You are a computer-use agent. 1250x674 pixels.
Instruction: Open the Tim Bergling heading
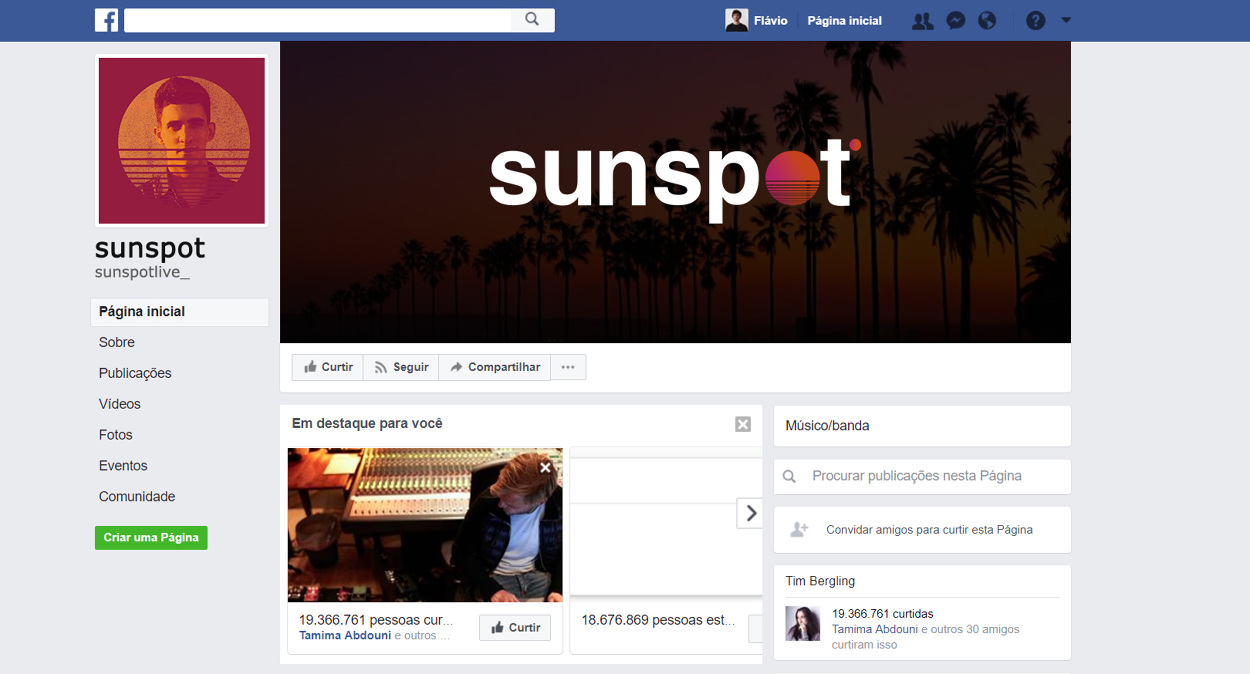point(820,581)
